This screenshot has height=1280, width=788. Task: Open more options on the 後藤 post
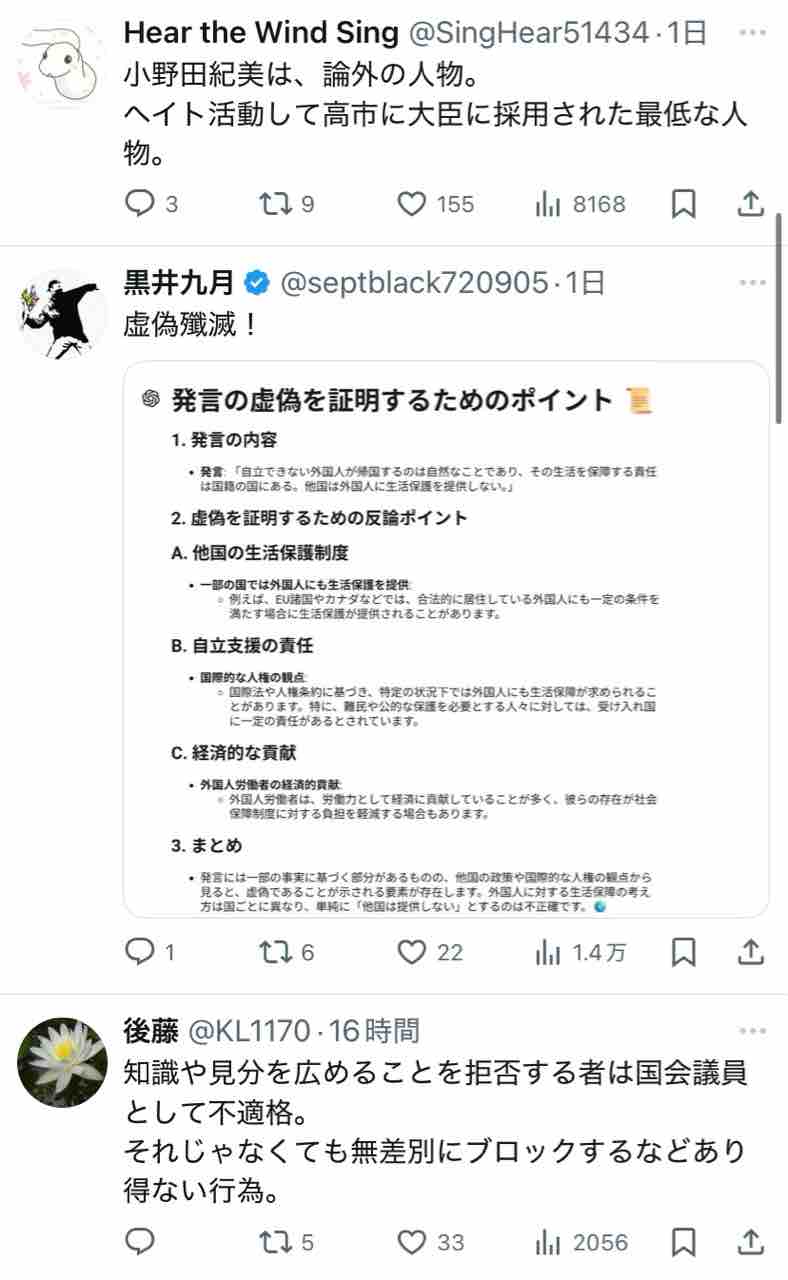[x=752, y=1029]
